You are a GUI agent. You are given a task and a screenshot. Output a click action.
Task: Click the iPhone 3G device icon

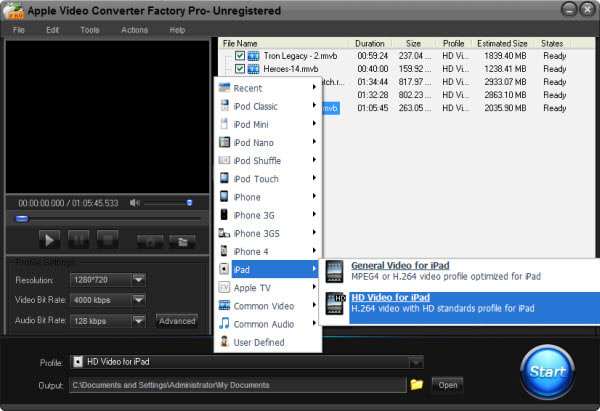[x=225, y=214]
